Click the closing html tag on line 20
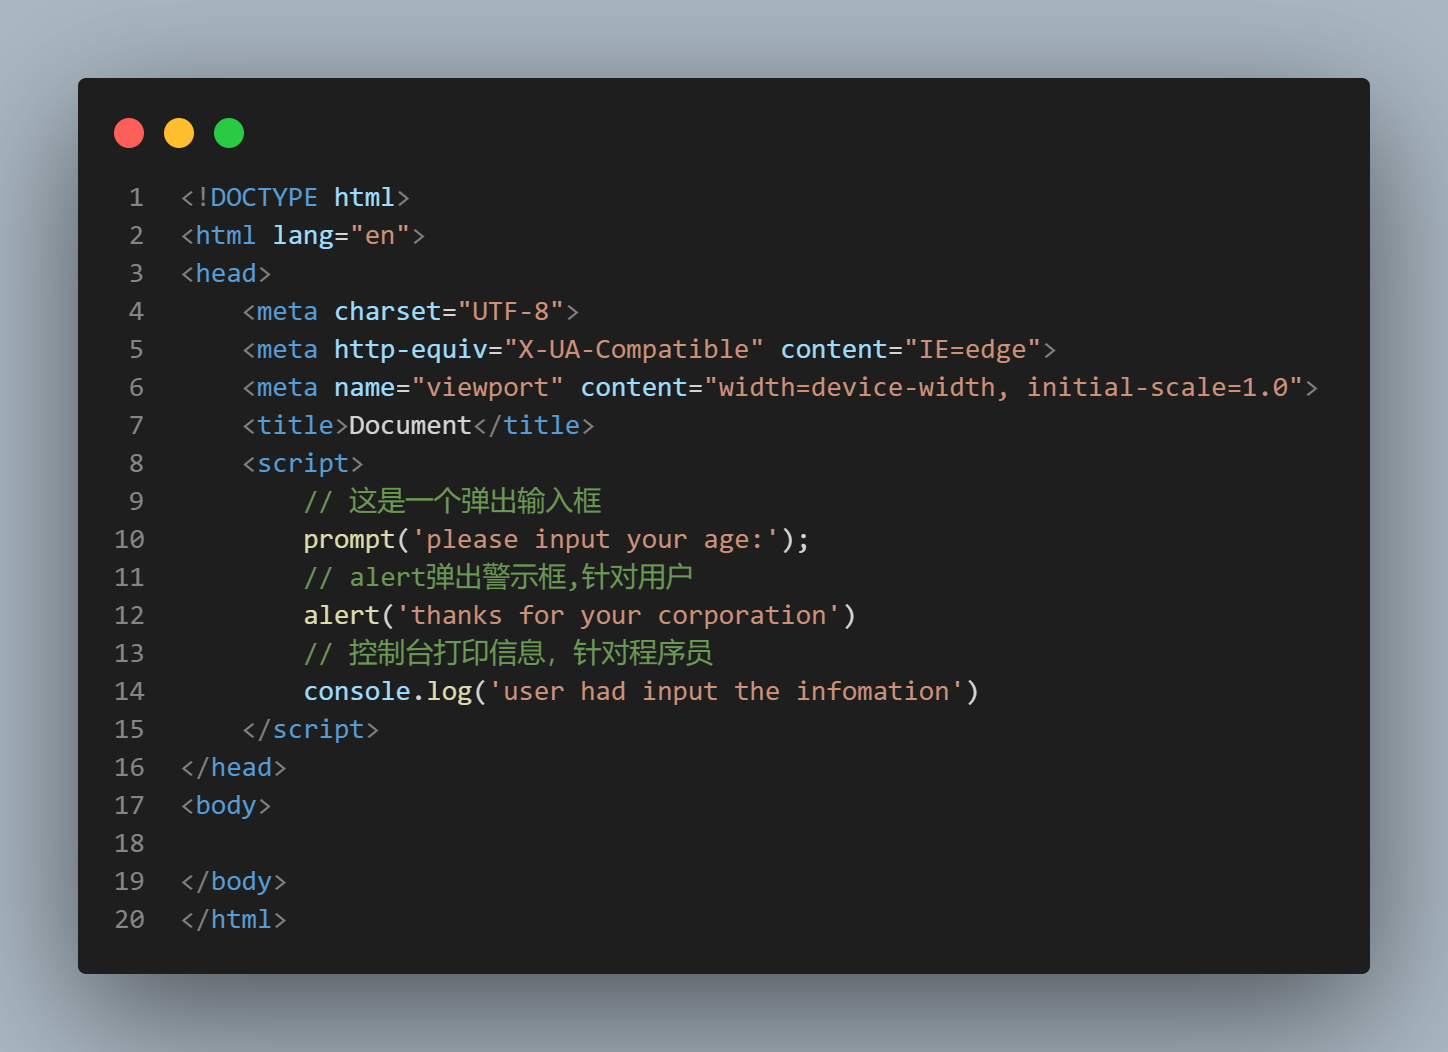1448x1052 pixels. click(234, 919)
